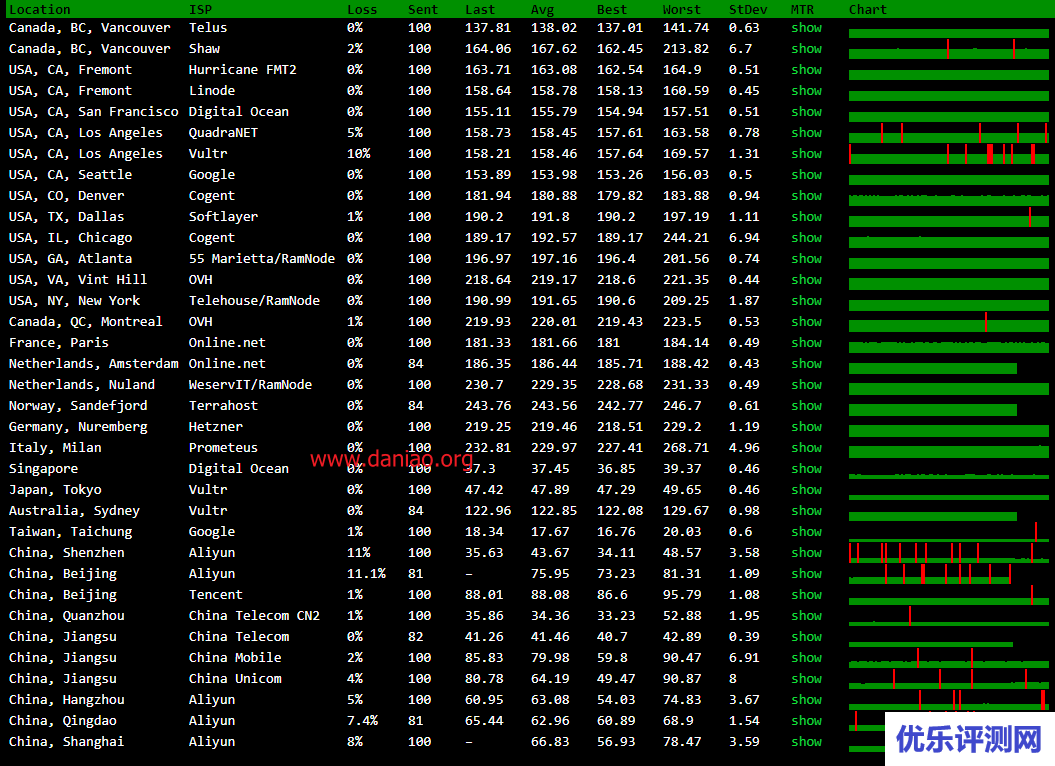Click the Best column header
The image size is (1055, 766).
click(612, 9)
